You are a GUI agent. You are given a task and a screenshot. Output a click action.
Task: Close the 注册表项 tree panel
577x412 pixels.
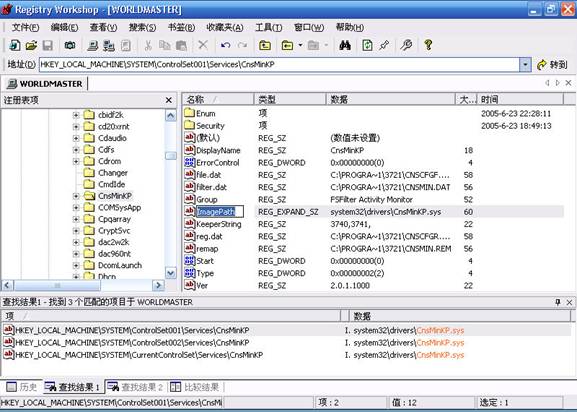(169, 100)
